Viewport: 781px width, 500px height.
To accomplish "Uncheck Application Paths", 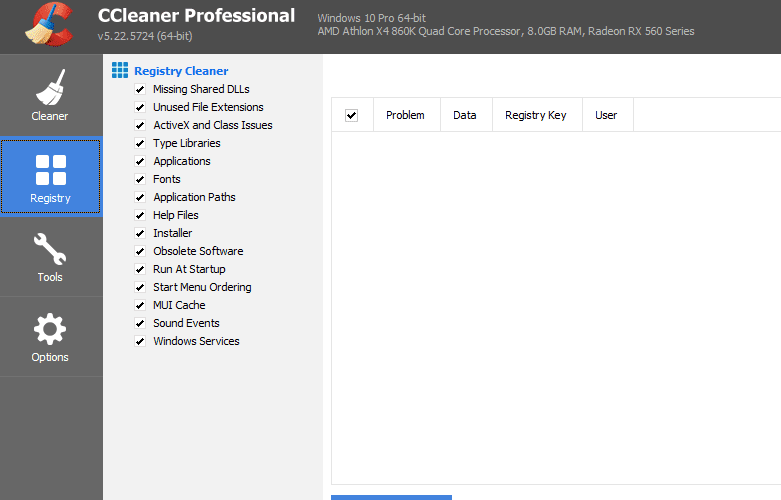I will [x=140, y=197].
